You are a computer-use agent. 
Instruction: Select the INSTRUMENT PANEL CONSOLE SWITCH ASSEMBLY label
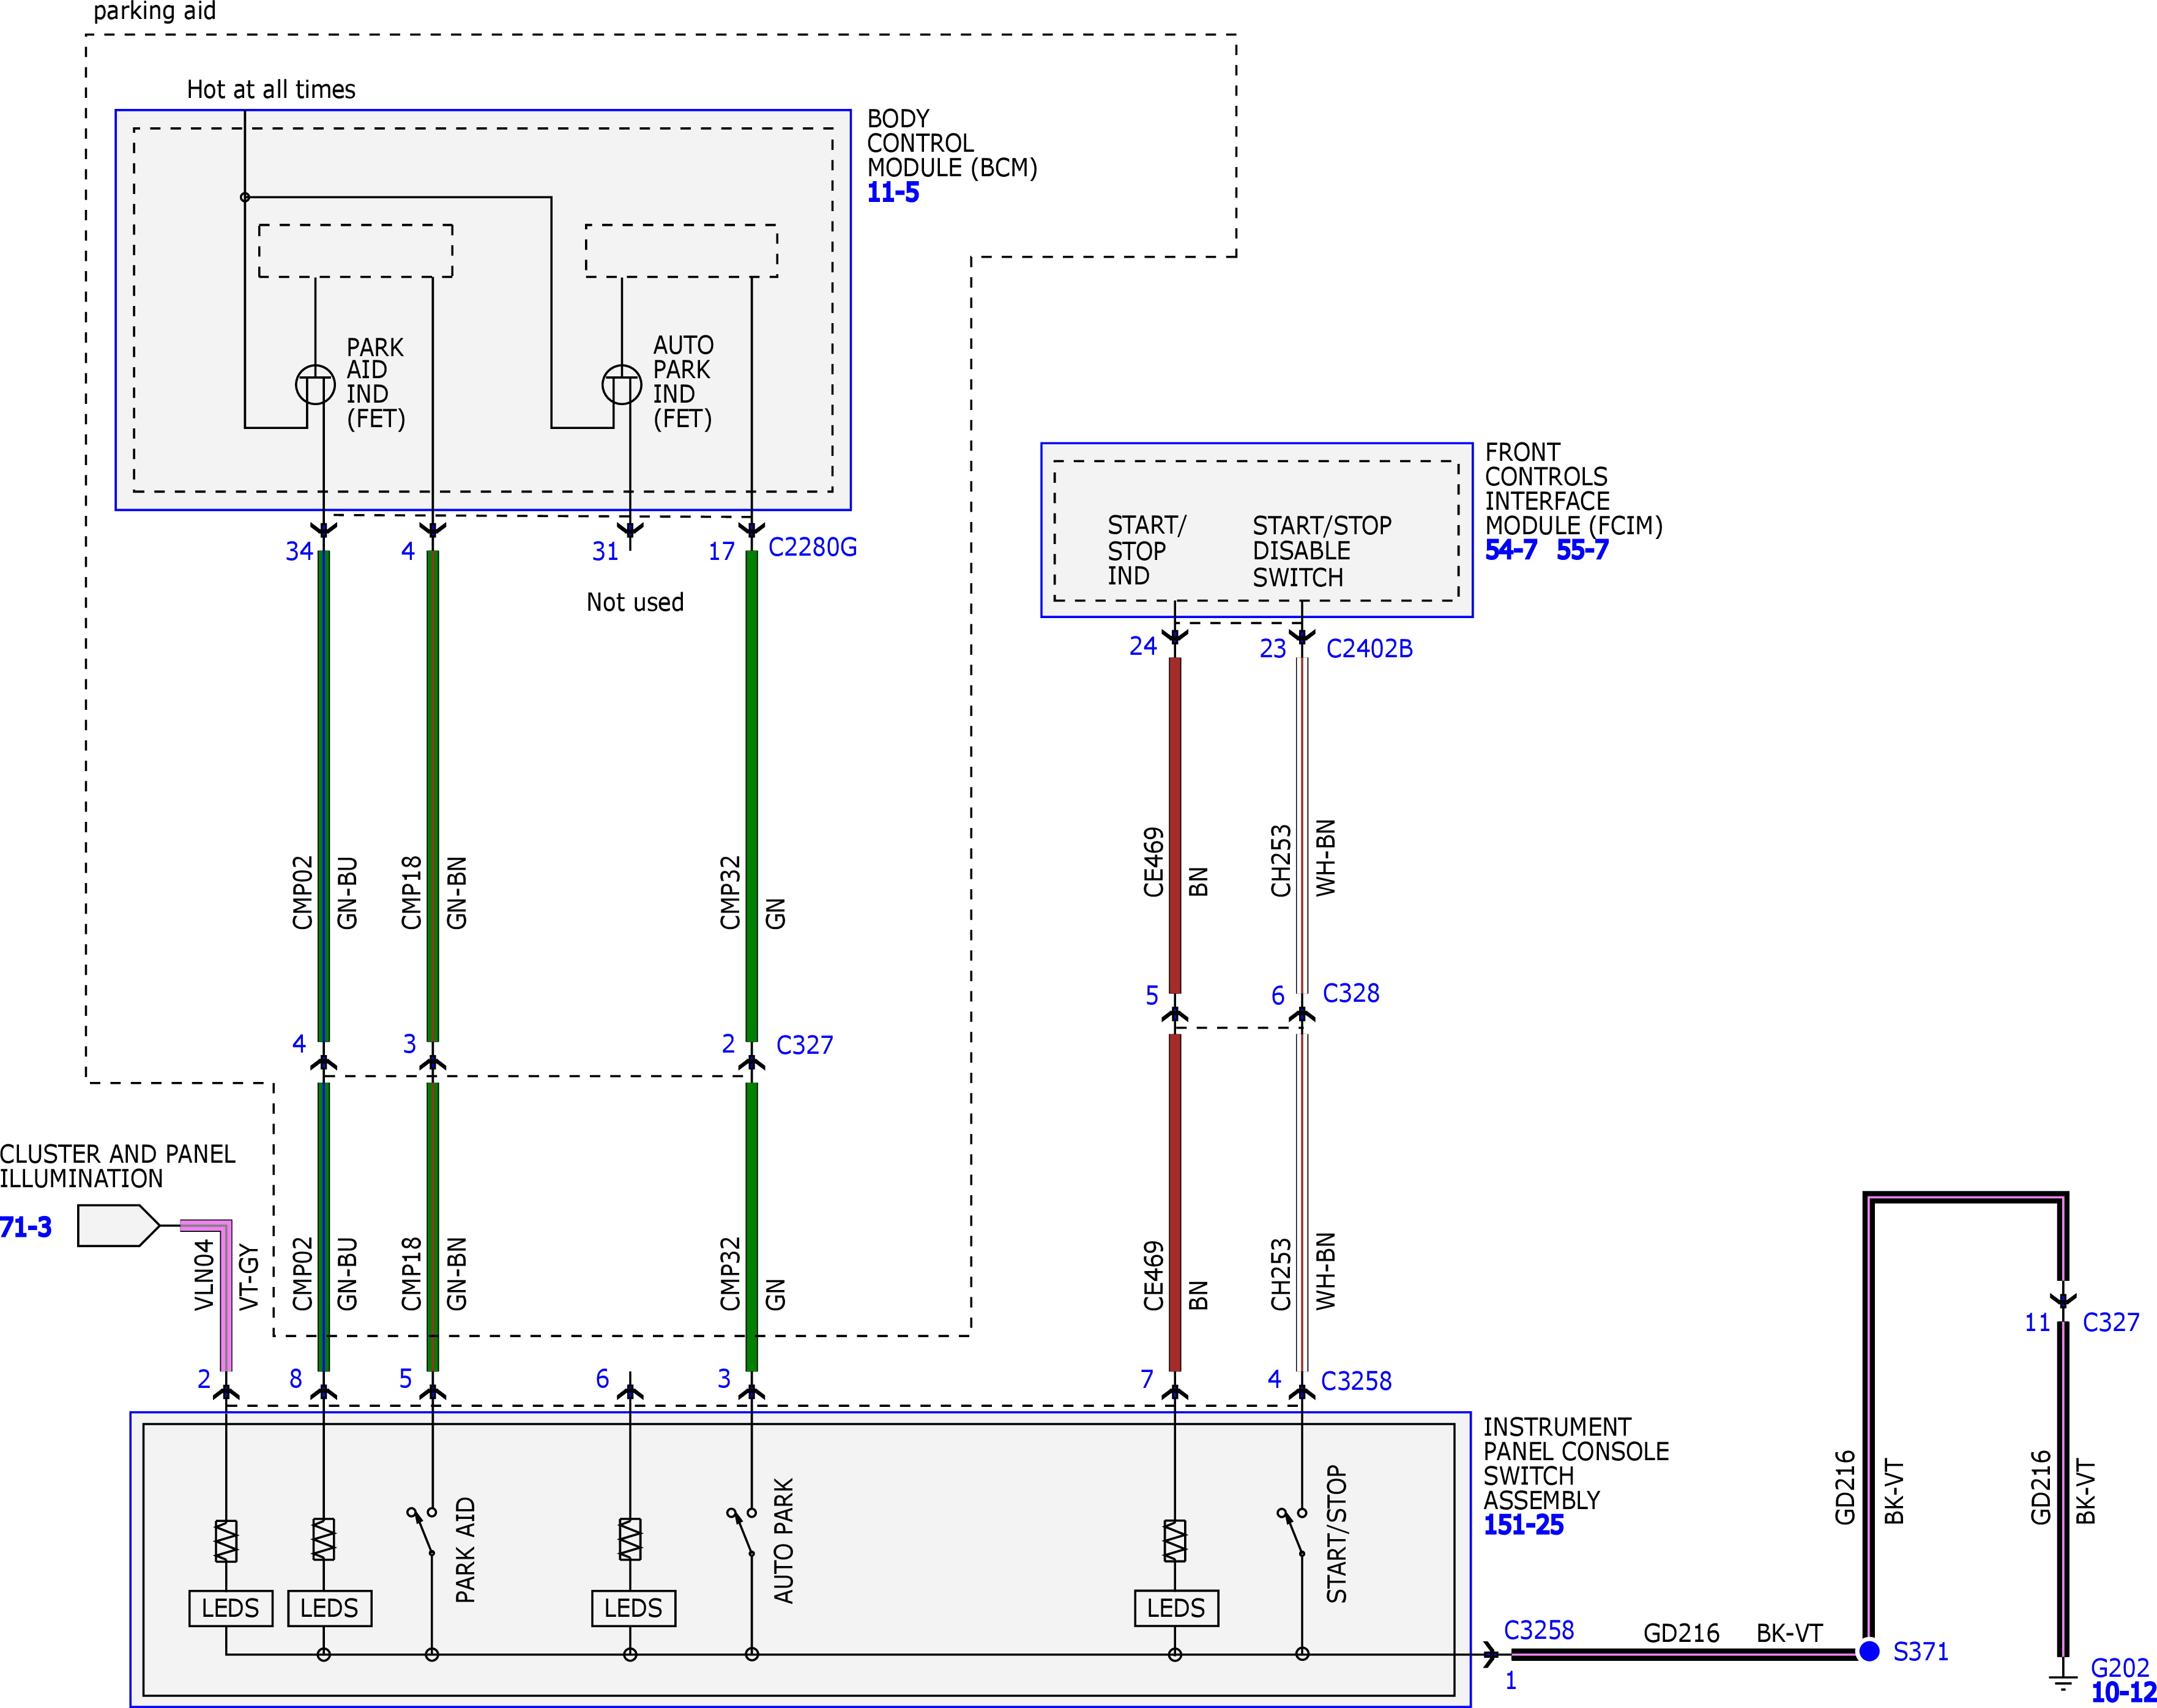click(1575, 1463)
